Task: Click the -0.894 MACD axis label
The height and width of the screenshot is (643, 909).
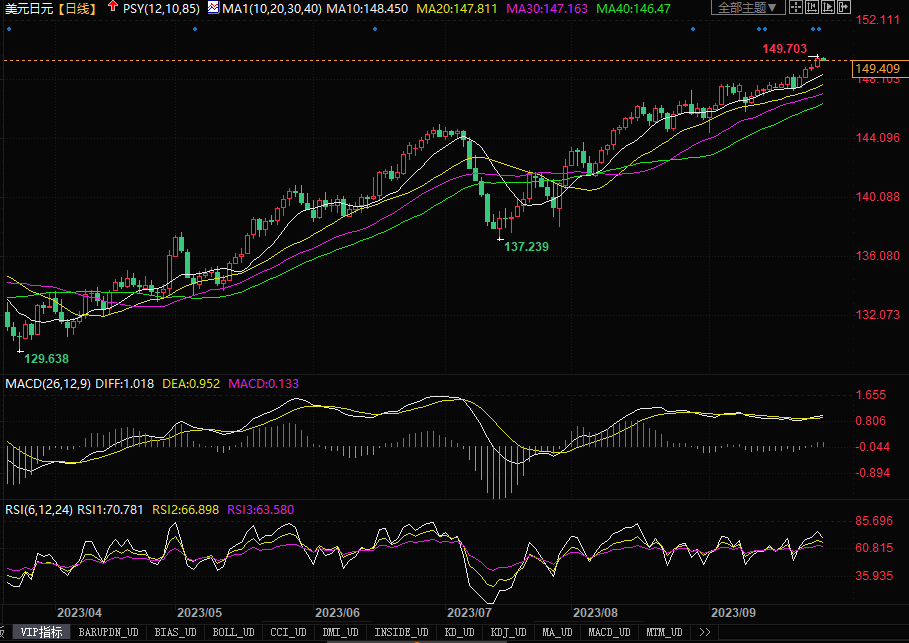Action: pyautogui.click(x=872, y=473)
